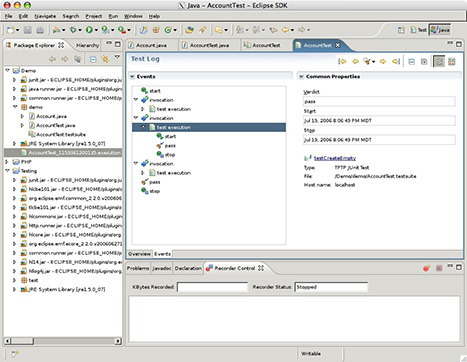Click the testCreateEmpty link
Viewport: 467px width, 362px height.
point(335,158)
